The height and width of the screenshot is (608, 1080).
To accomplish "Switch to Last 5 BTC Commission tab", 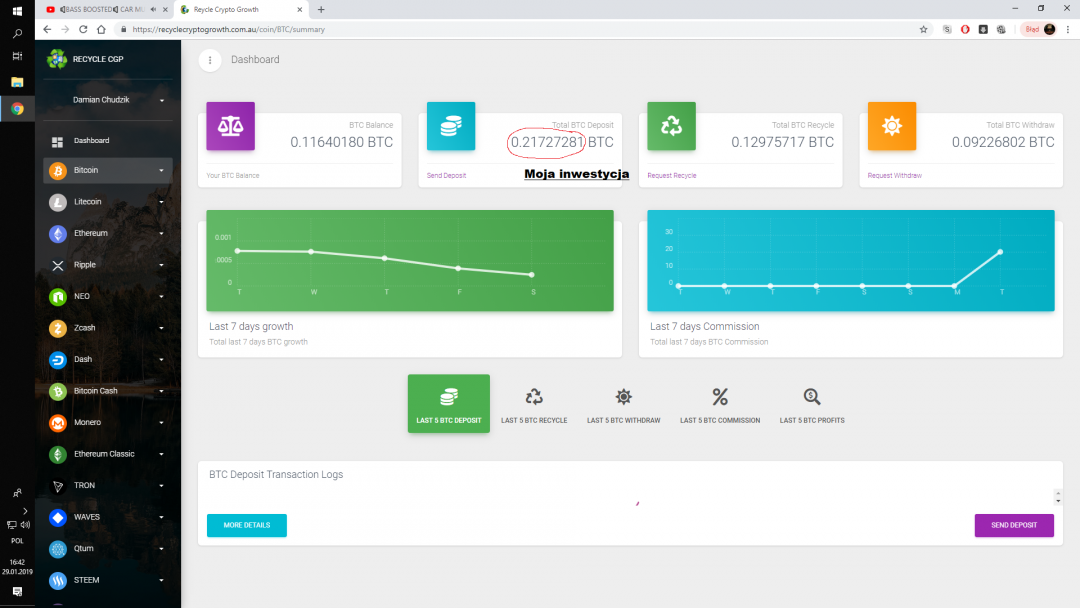I will tap(720, 405).
